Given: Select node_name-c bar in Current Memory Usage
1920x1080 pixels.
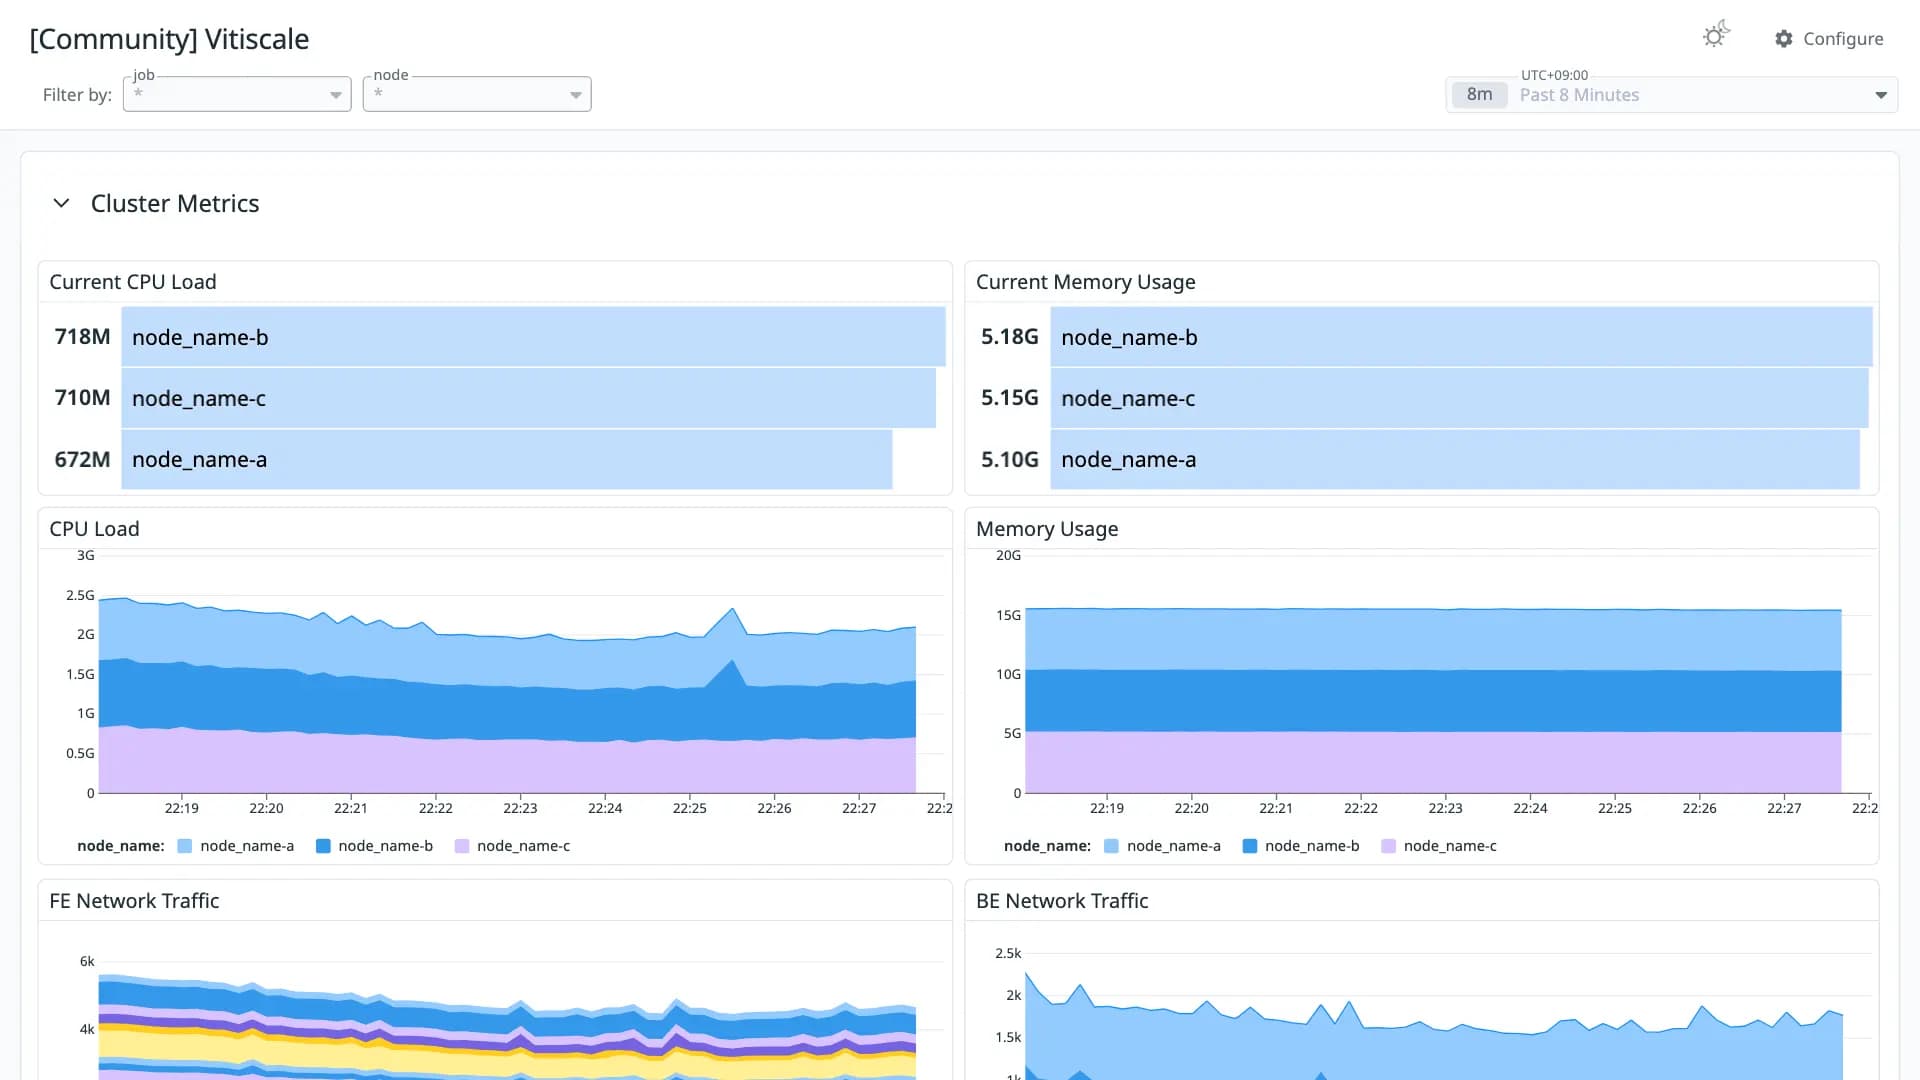Looking at the screenshot, I should pos(1459,398).
